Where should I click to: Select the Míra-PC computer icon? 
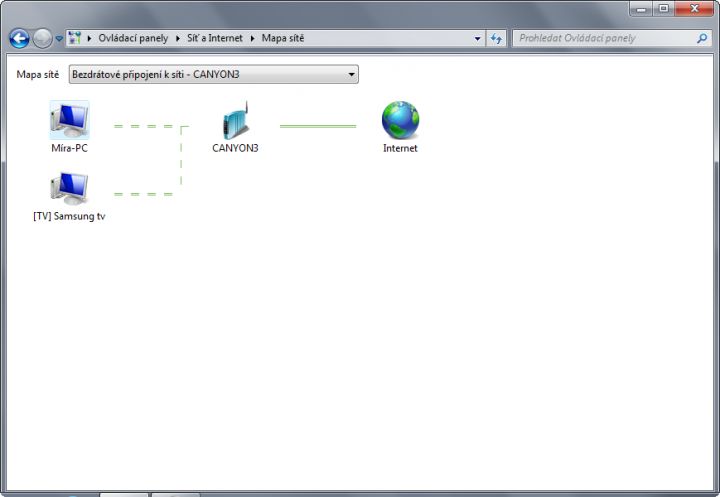pyautogui.click(x=69, y=120)
